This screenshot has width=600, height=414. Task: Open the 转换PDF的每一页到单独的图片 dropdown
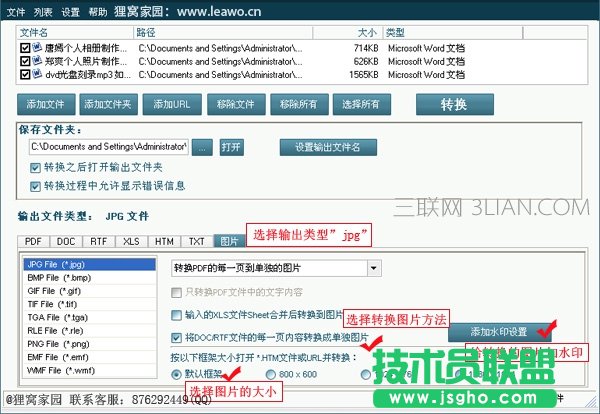point(374,268)
